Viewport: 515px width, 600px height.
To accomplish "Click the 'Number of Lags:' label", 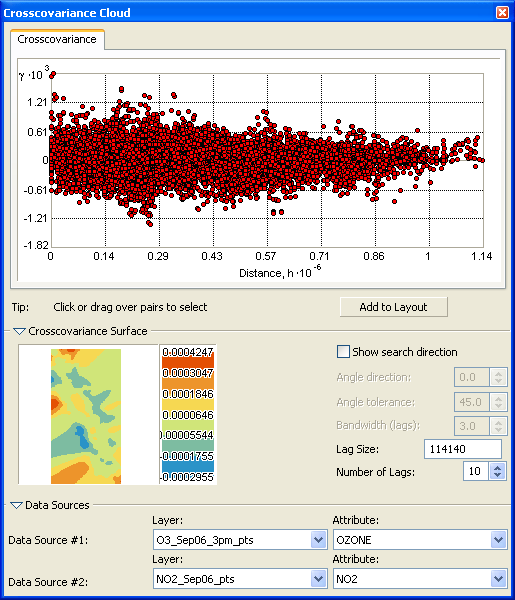I will tap(375, 472).
